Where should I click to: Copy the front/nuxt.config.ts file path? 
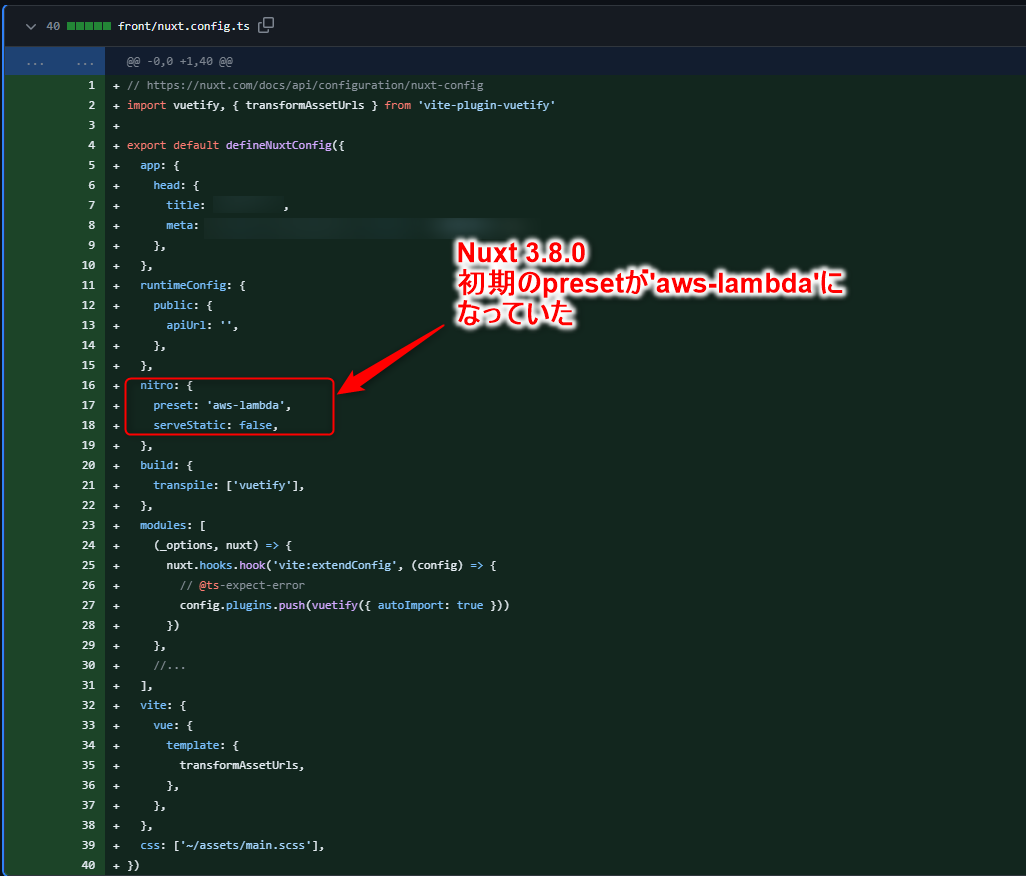click(266, 25)
